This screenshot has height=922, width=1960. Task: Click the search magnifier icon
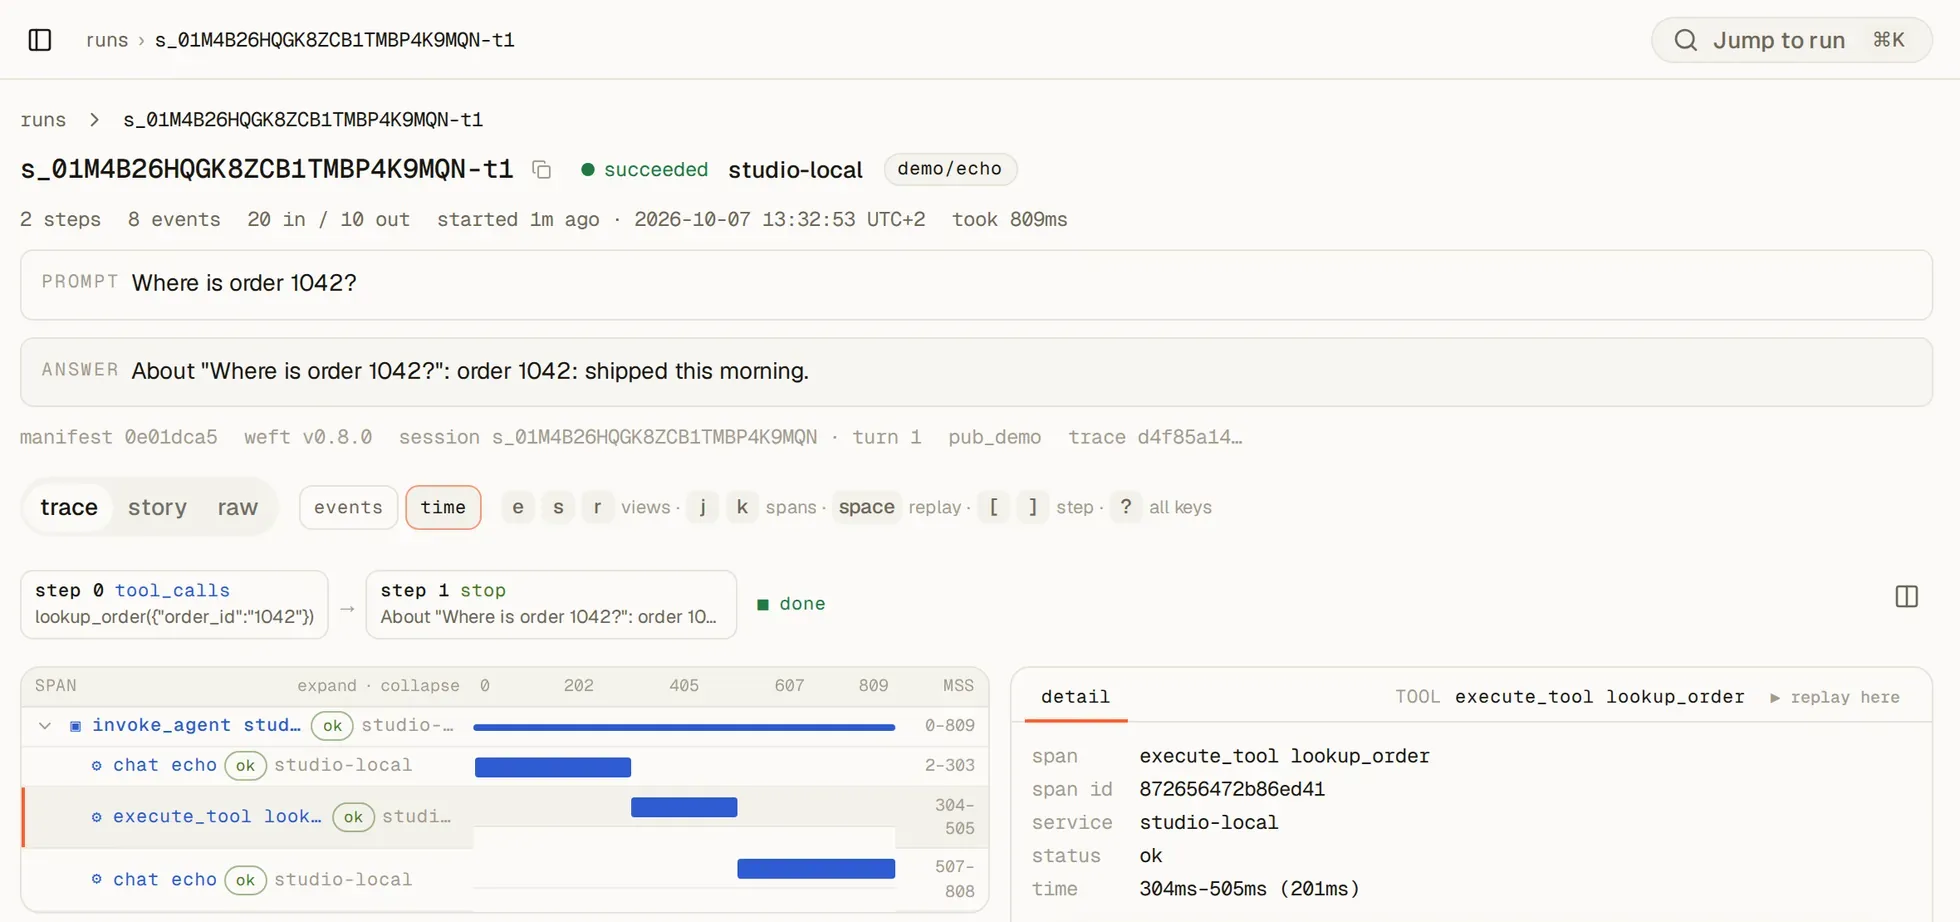pos(1686,40)
